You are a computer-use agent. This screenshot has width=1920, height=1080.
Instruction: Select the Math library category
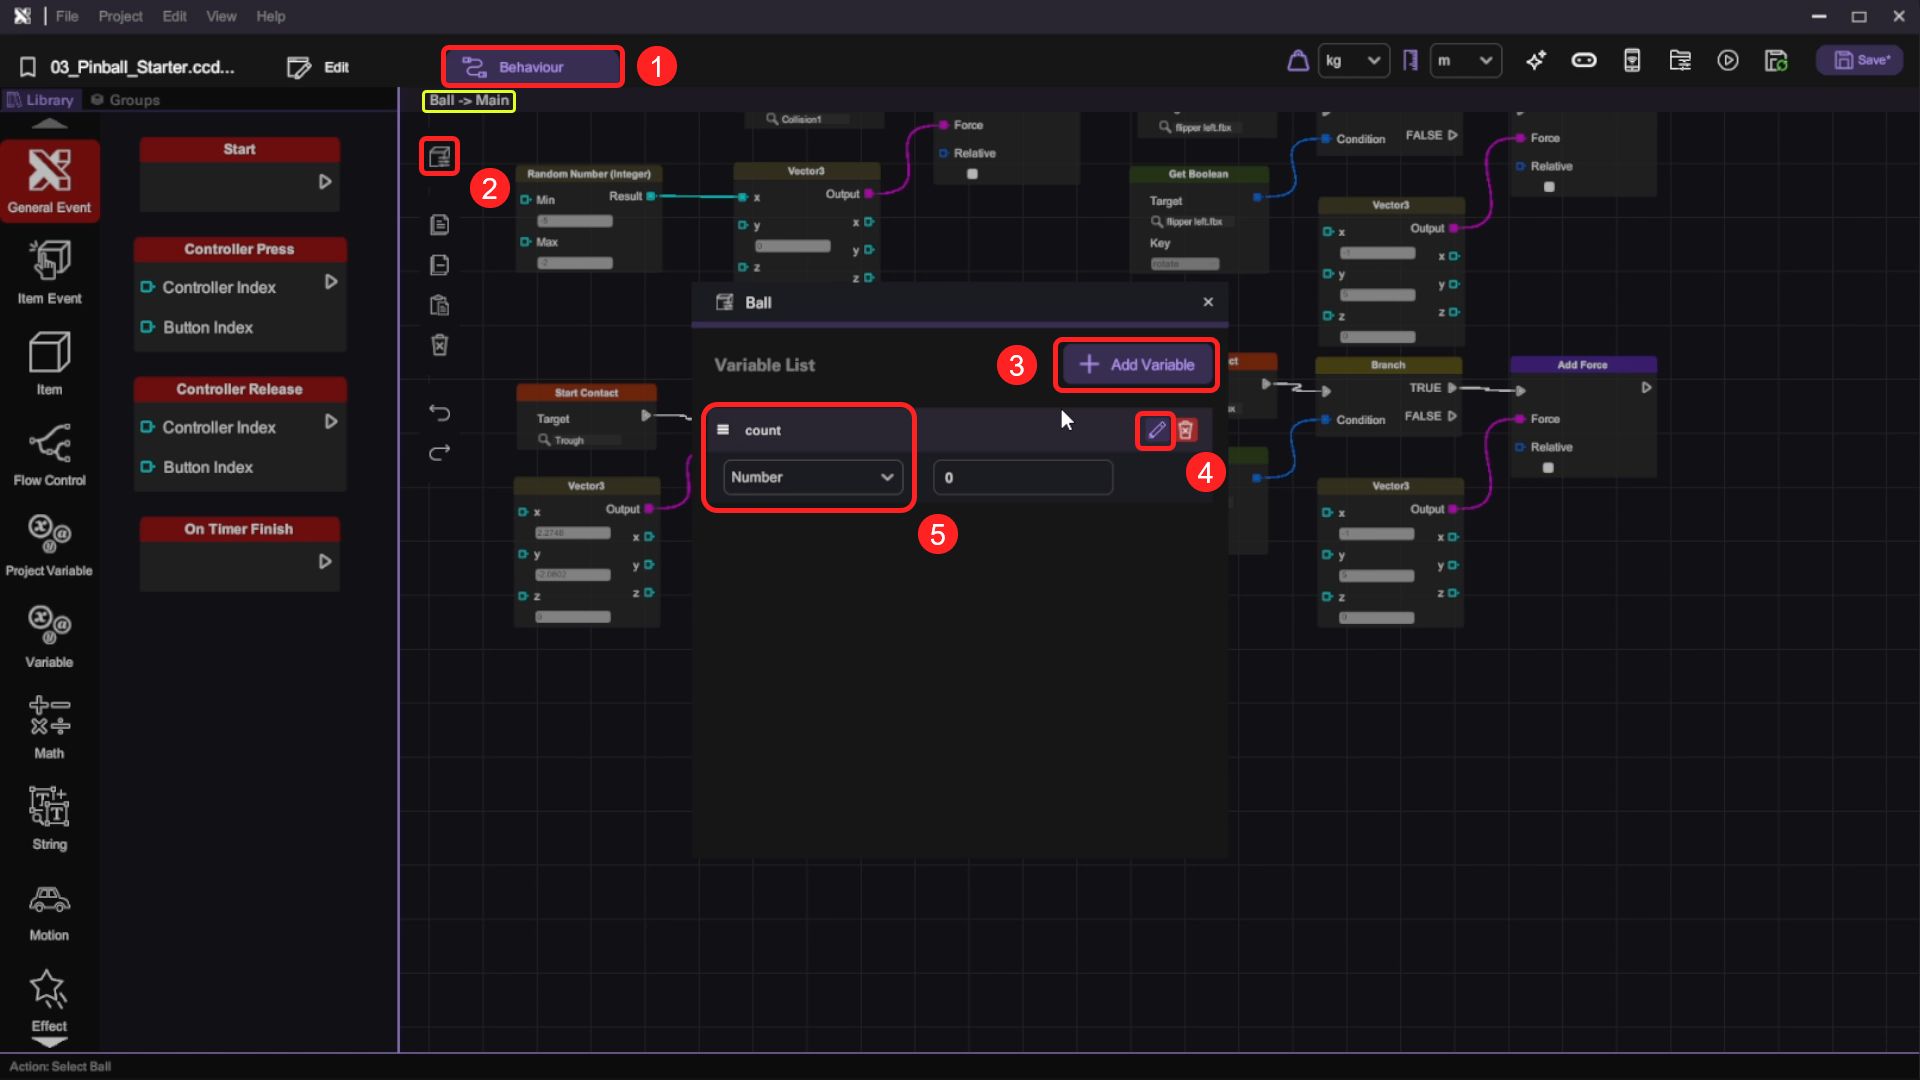(49, 727)
